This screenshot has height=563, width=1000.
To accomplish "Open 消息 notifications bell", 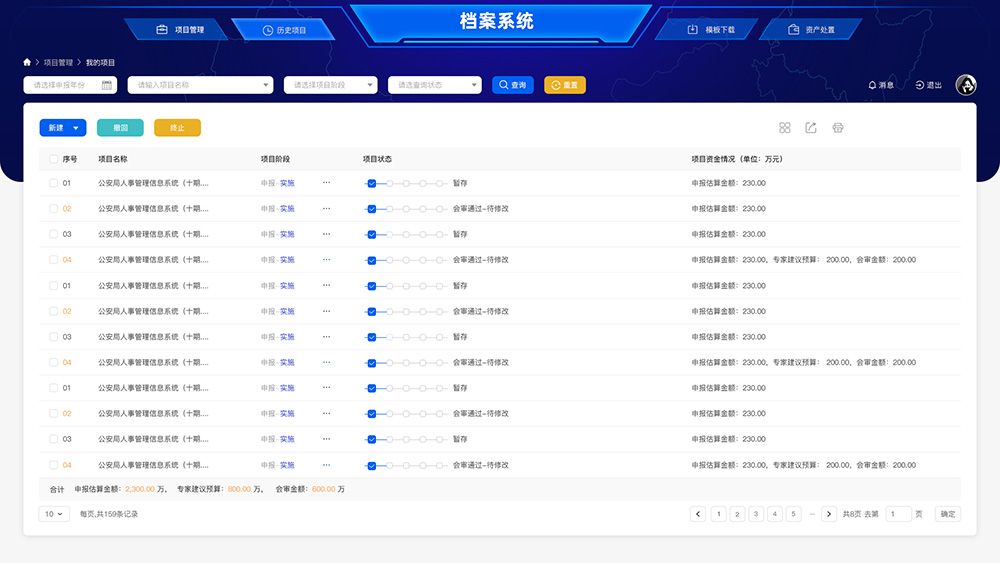I will 872,85.
